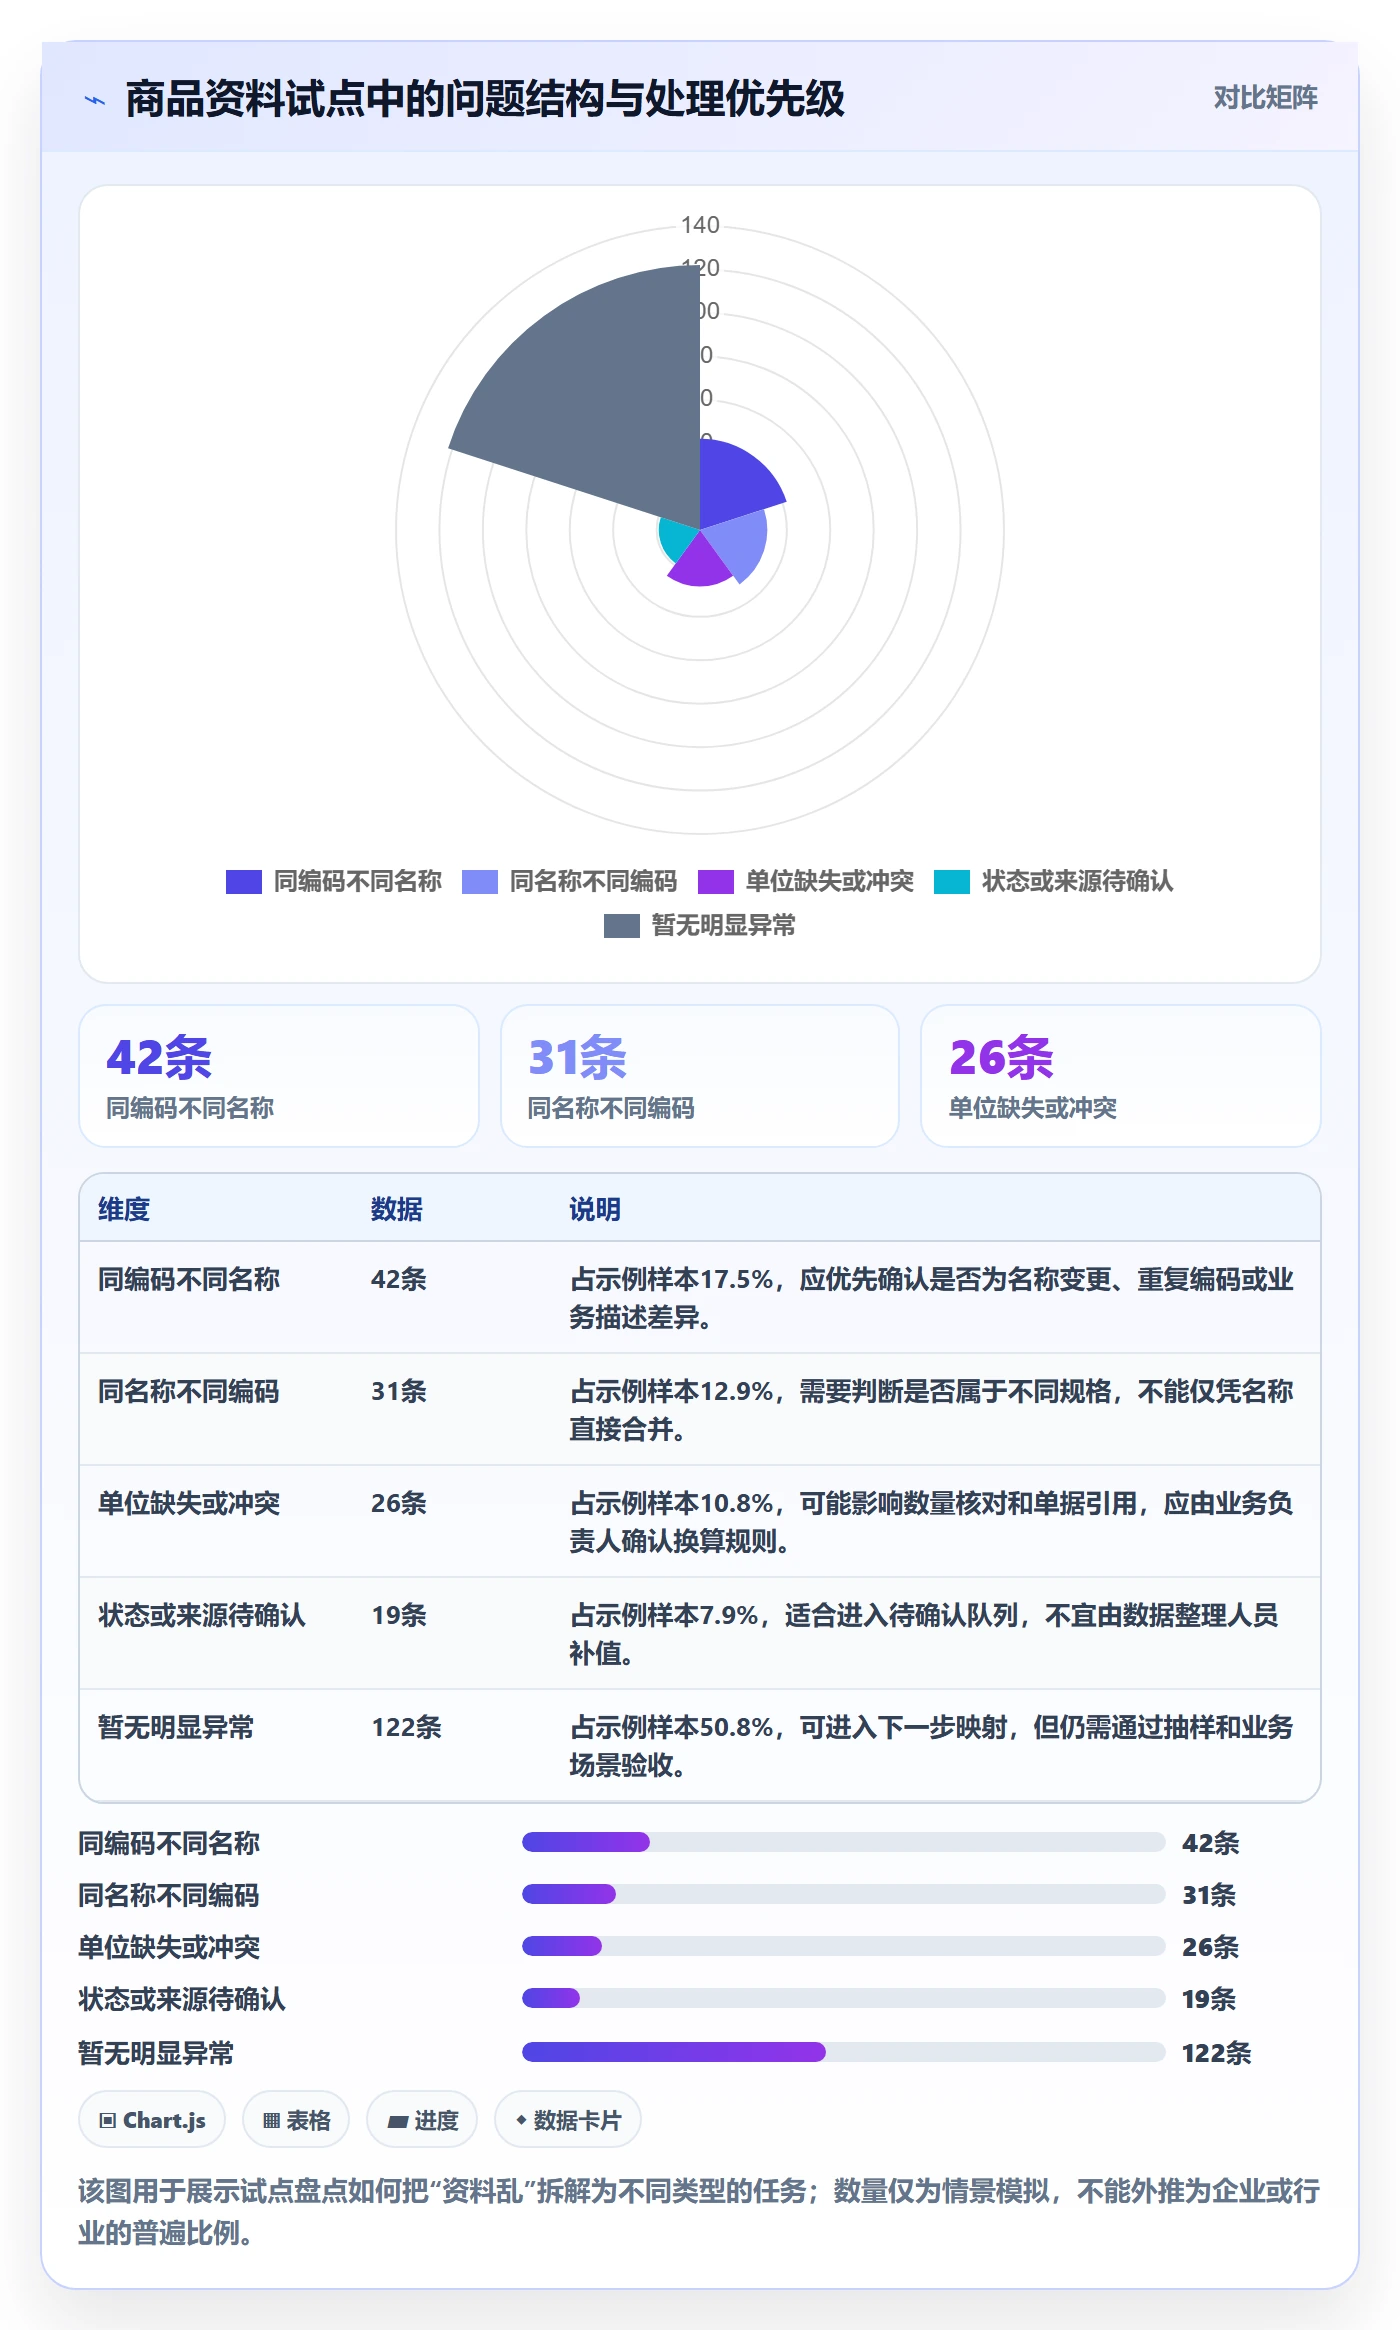
Task: Click the 140 axis tick label
Action: click(700, 225)
